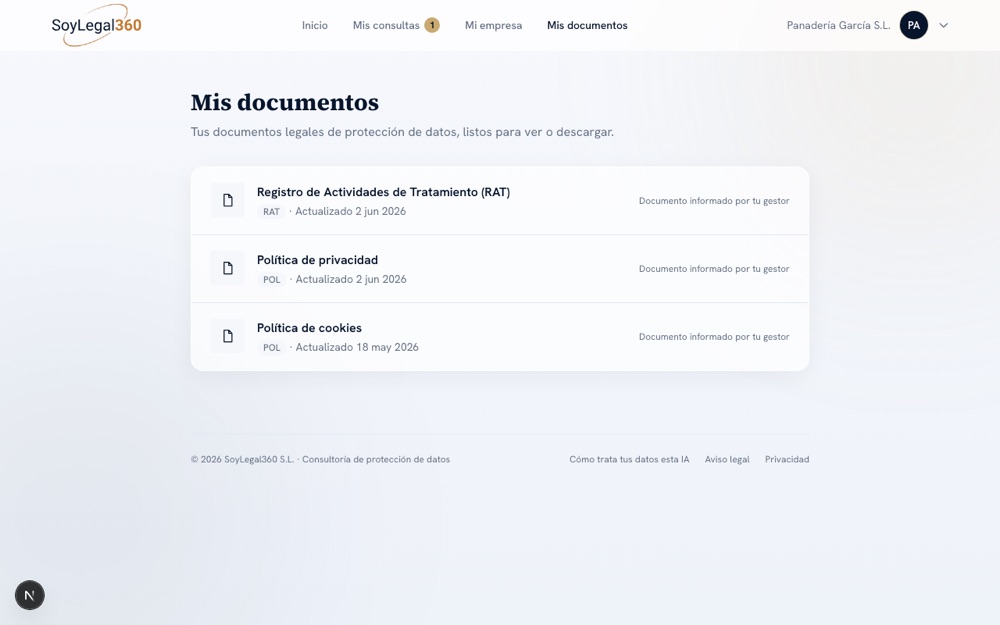This screenshot has width=1000, height=625.
Task: Go to the Inicio tab
Action: pyautogui.click(x=314, y=26)
